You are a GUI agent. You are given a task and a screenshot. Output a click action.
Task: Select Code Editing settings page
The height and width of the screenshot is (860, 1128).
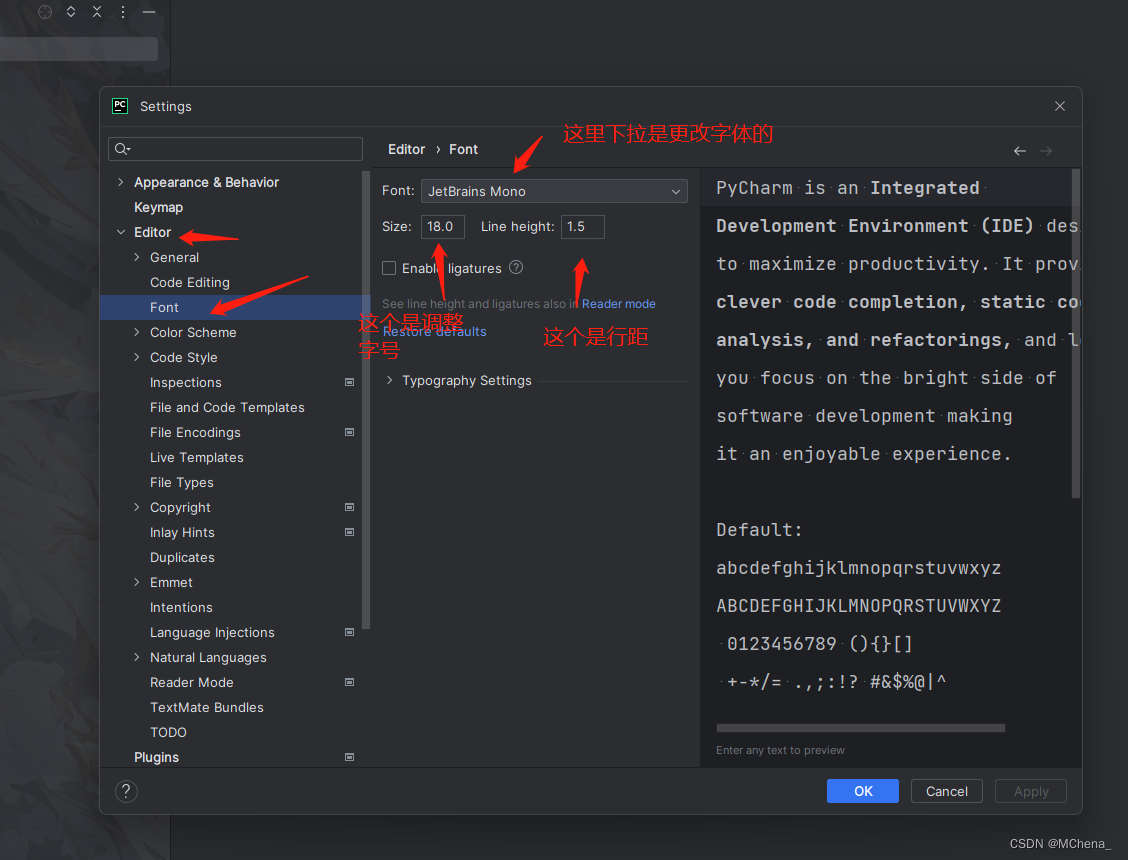point(190,282)
